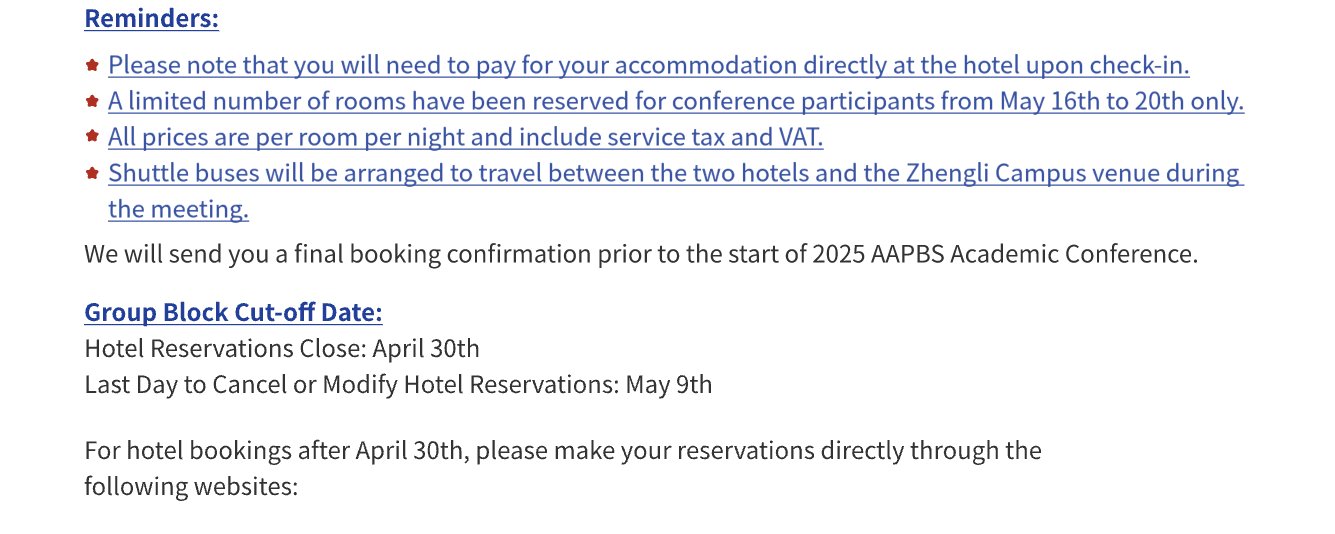Image resolution: width=1335 pixels, height=534 pixels.
Task: Click the 'For hotel bookings after April 30th' sentence
Action: pos(563,451)
